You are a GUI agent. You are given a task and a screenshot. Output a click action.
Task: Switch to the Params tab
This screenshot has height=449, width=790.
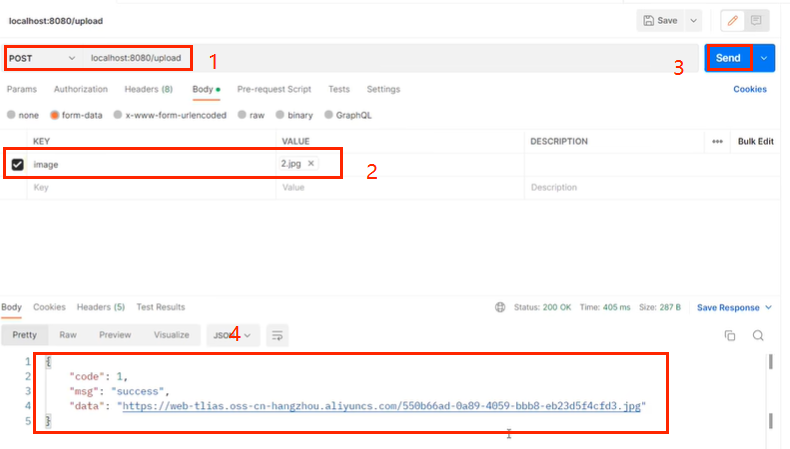(x=22, y=89)
